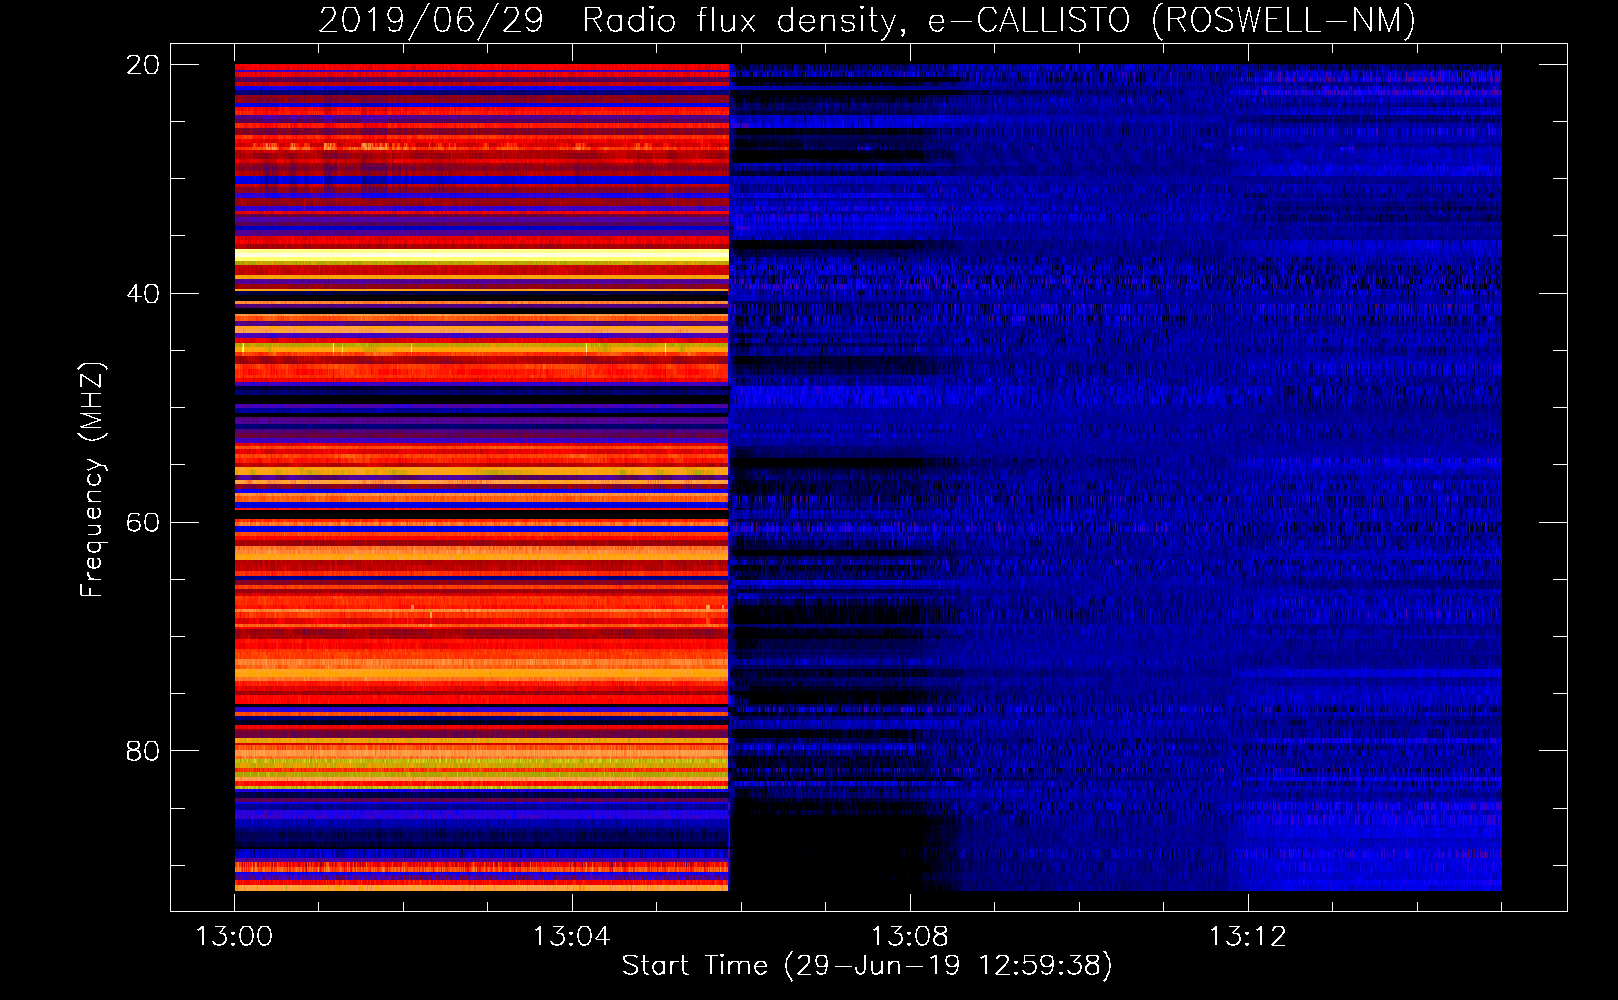Click the plot title mentioning ROSWELL-NM
The height and width of the screenshot is (1000, 1618).
(x=867, y=20)
